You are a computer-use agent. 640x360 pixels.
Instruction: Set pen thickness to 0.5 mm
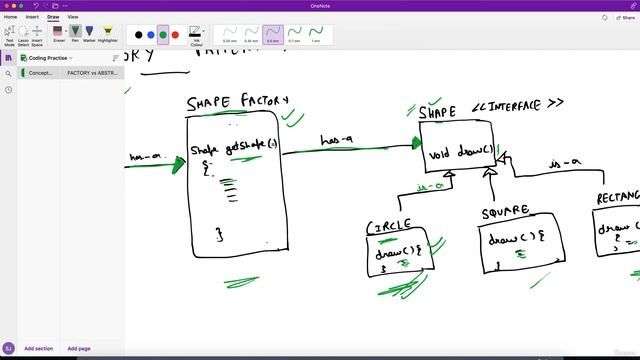273,35
